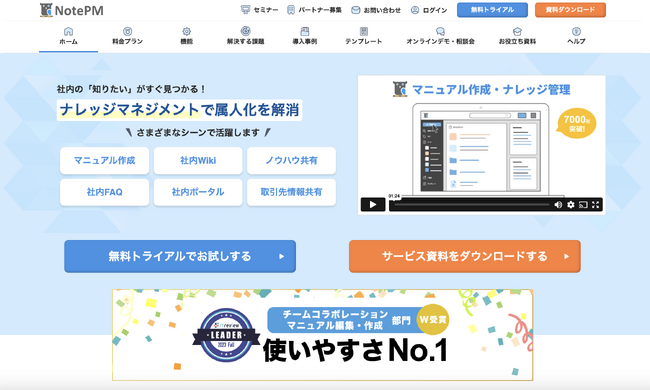Open the お問い合わせ link
This screenshot has width=650, height=390.
tap(376, 10)
